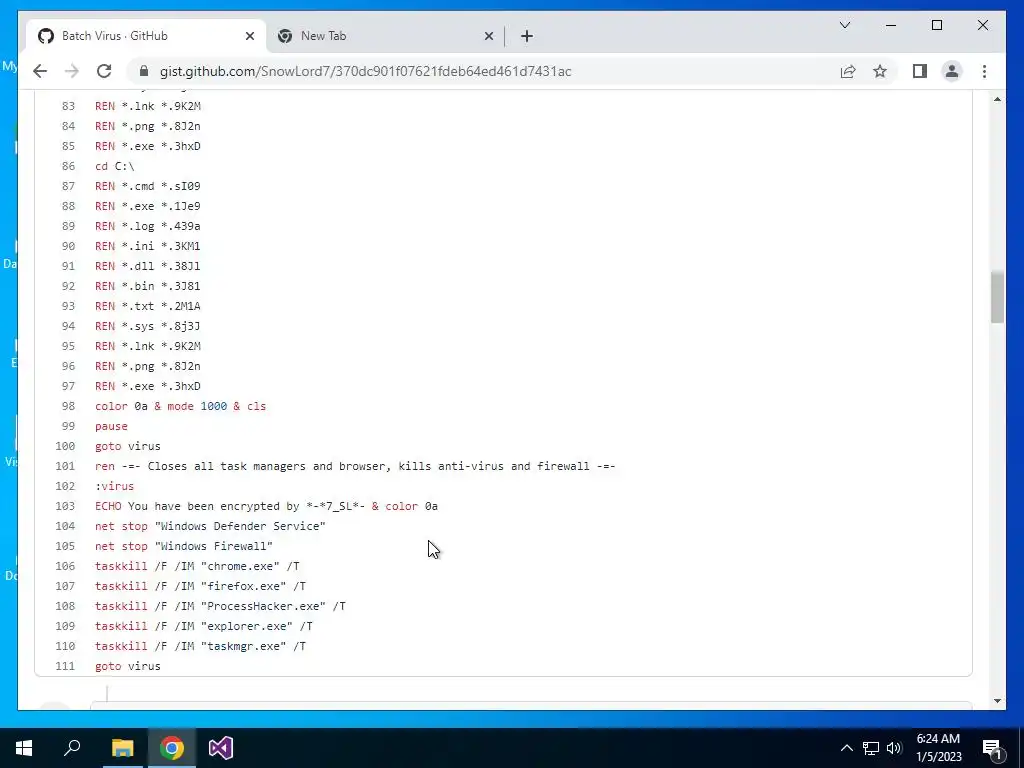Bookmark this page with star icon
The height and width of the screenshot is (768, 1024).
click(x=880, y=71)
